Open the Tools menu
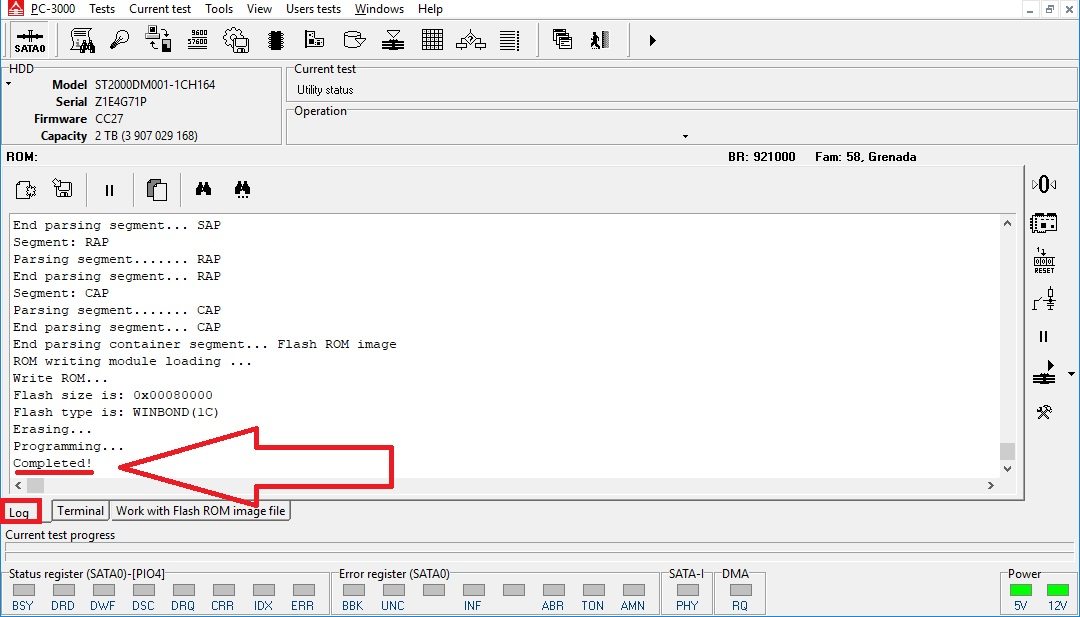The image size is (1080, 617). click(x=219, y=9)
